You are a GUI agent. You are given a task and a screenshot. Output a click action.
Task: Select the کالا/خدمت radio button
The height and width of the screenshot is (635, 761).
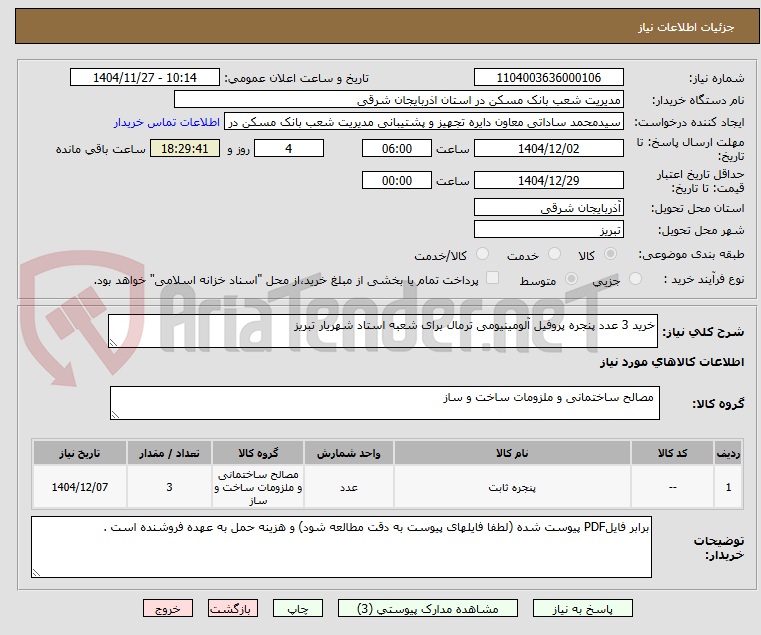tap(482, 254)
